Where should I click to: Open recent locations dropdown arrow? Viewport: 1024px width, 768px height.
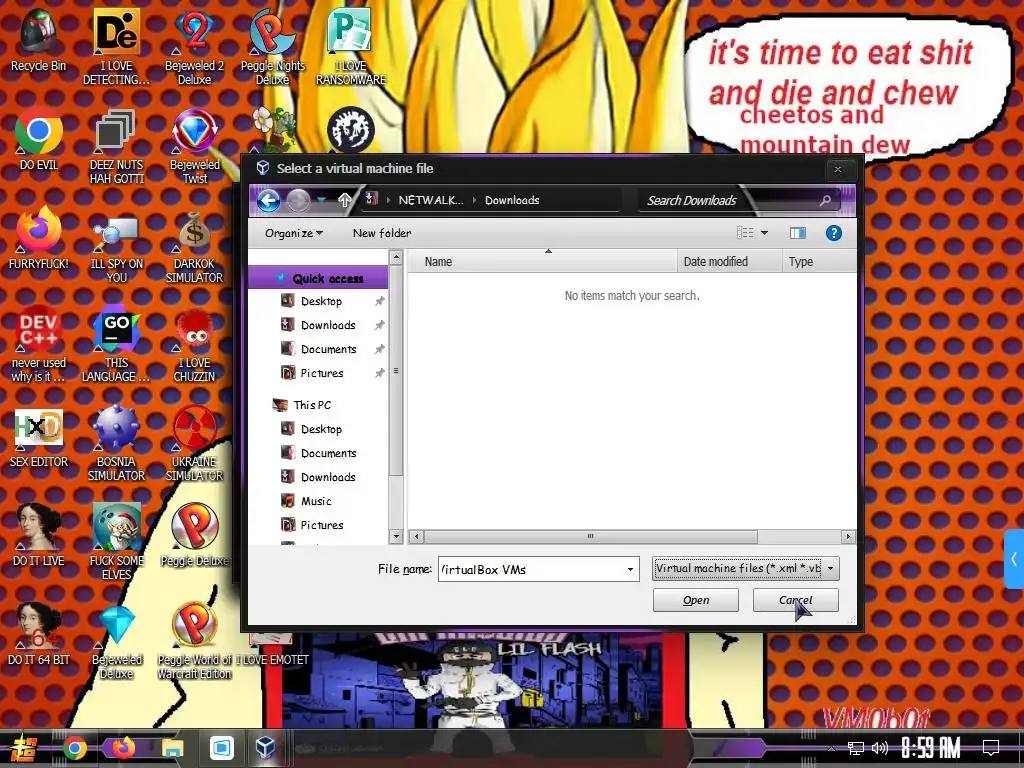pyautogui.click(x=321, y=199)
